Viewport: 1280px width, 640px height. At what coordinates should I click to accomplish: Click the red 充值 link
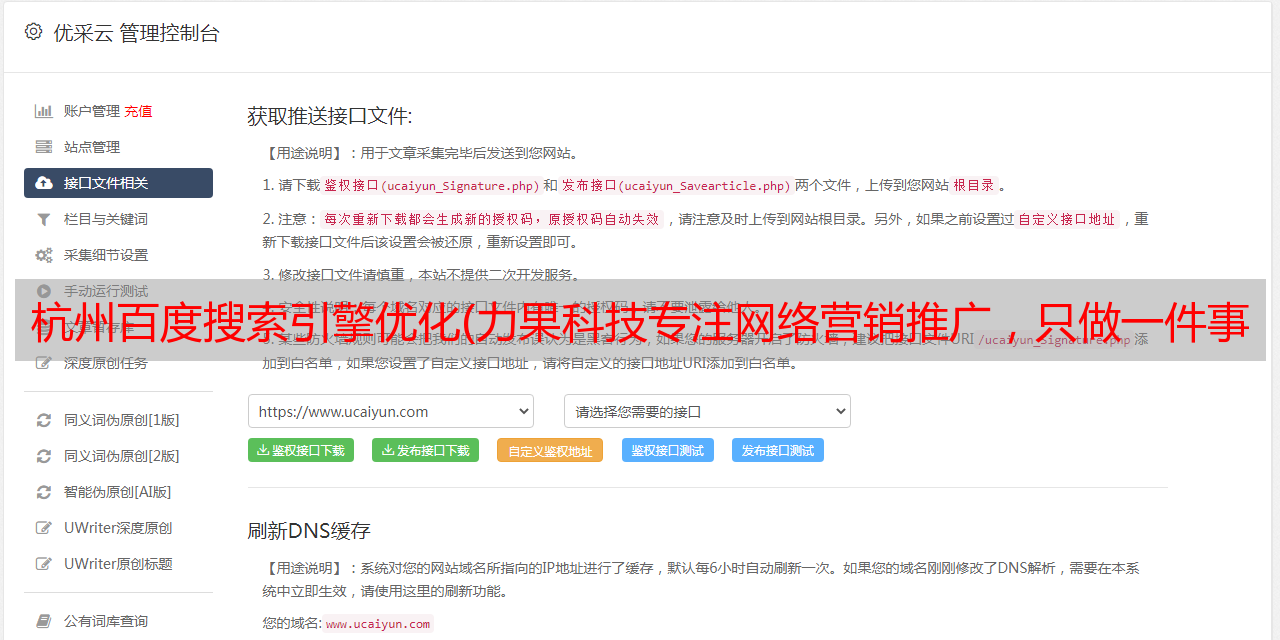(138, 111)
